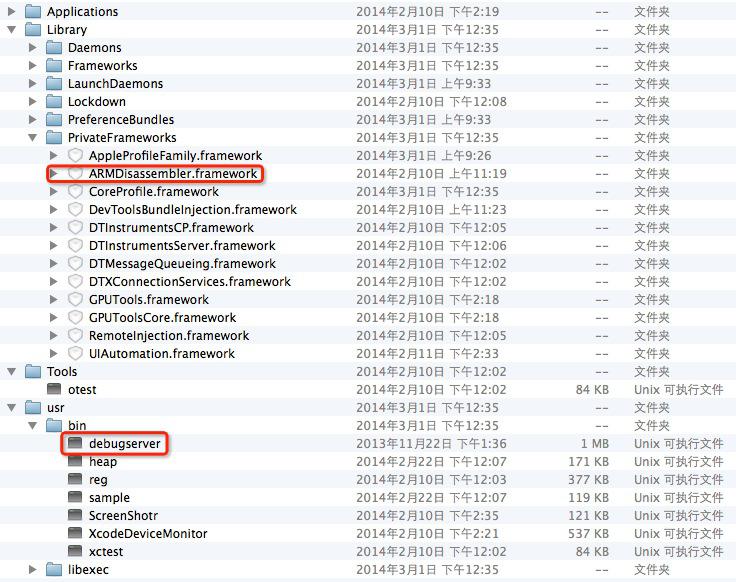Click the Daemons folder icon
Screen dimensions: 736x582
click(x=54, y=47)
